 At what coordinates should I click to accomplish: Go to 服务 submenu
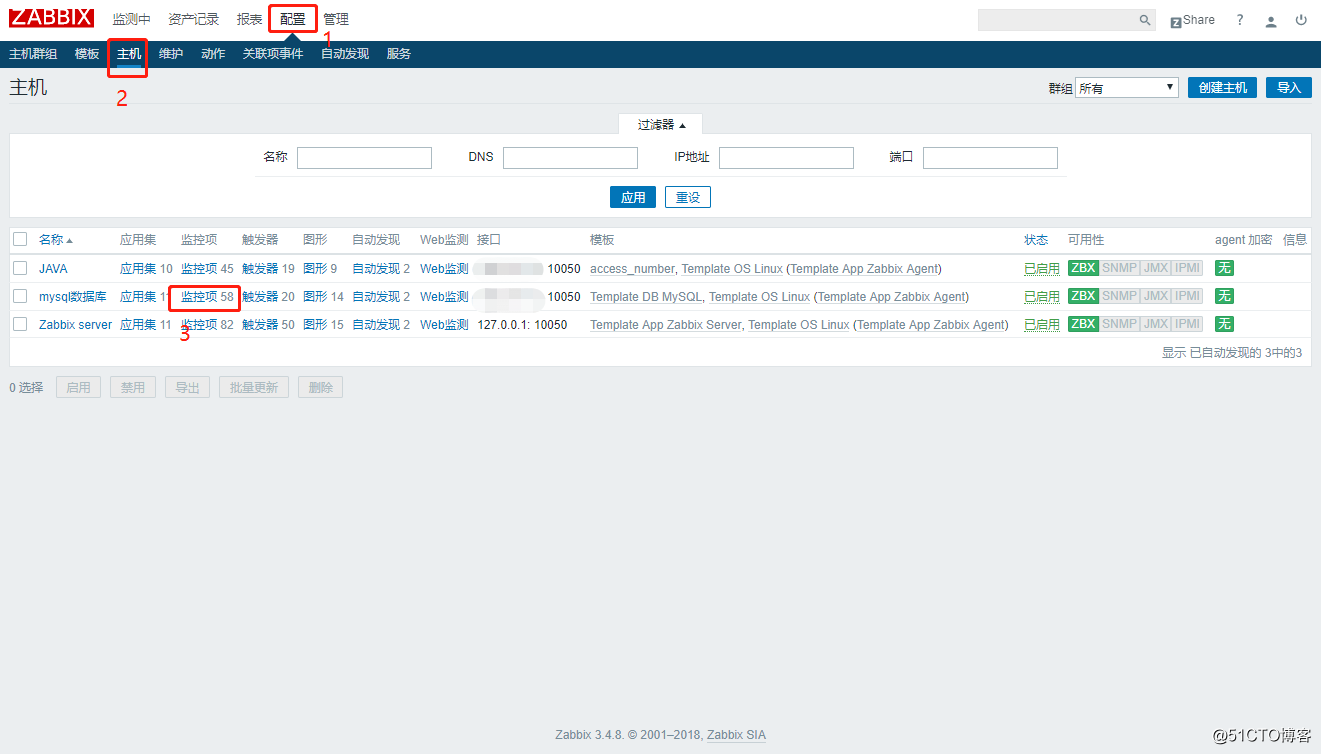pyautogui.click(x=399, y=54)
